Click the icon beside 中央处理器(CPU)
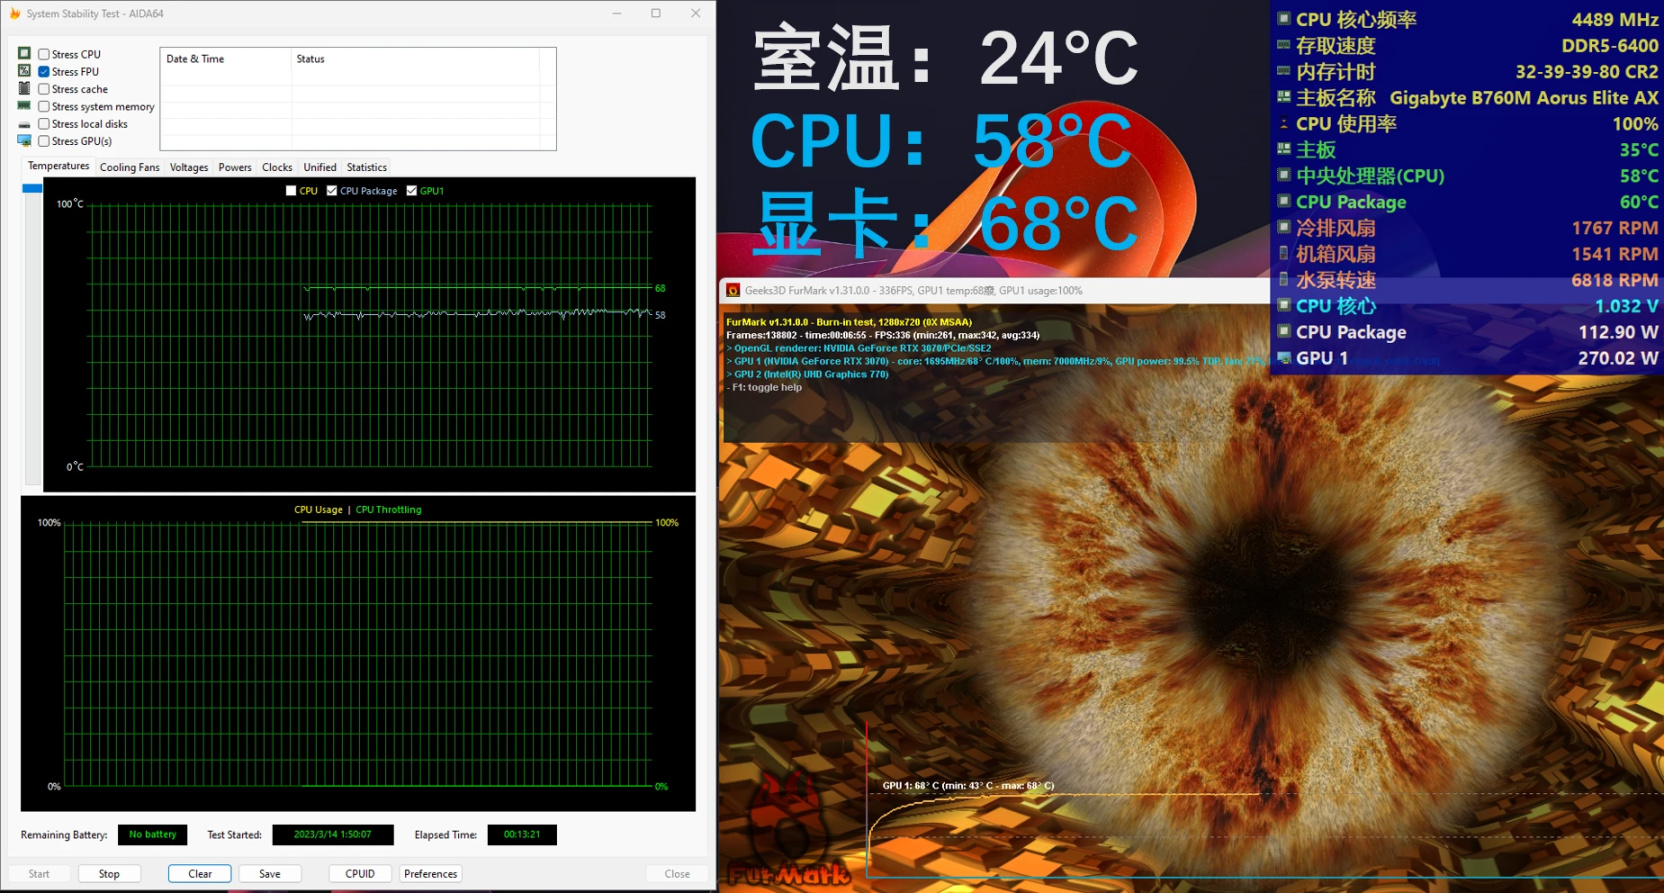Viewport: 1664px width, 893px height. coord(1284,175)
